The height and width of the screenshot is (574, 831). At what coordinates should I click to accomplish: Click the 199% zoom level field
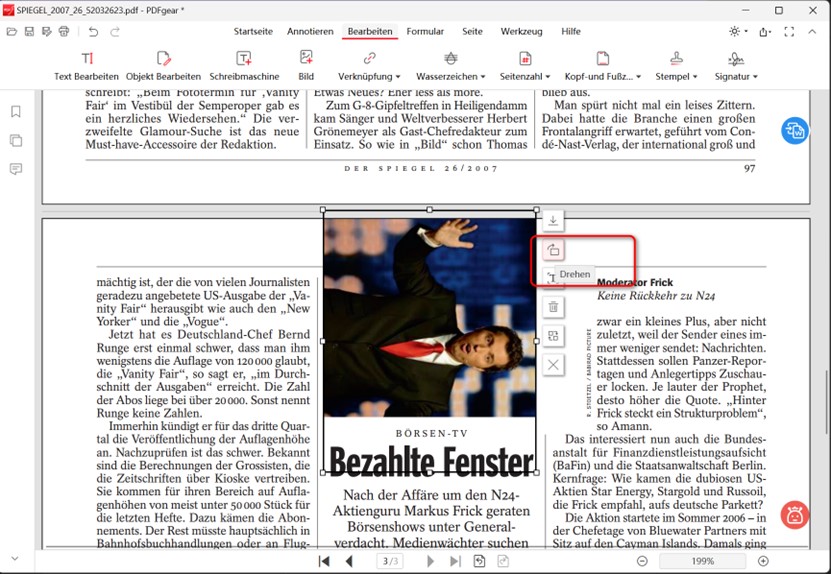click(702, 561)
